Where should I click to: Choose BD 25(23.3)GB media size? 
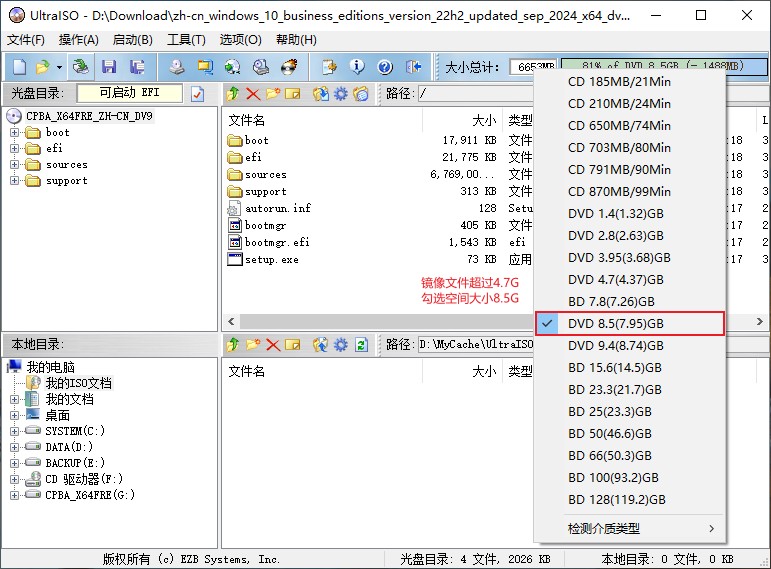[609, 411]
